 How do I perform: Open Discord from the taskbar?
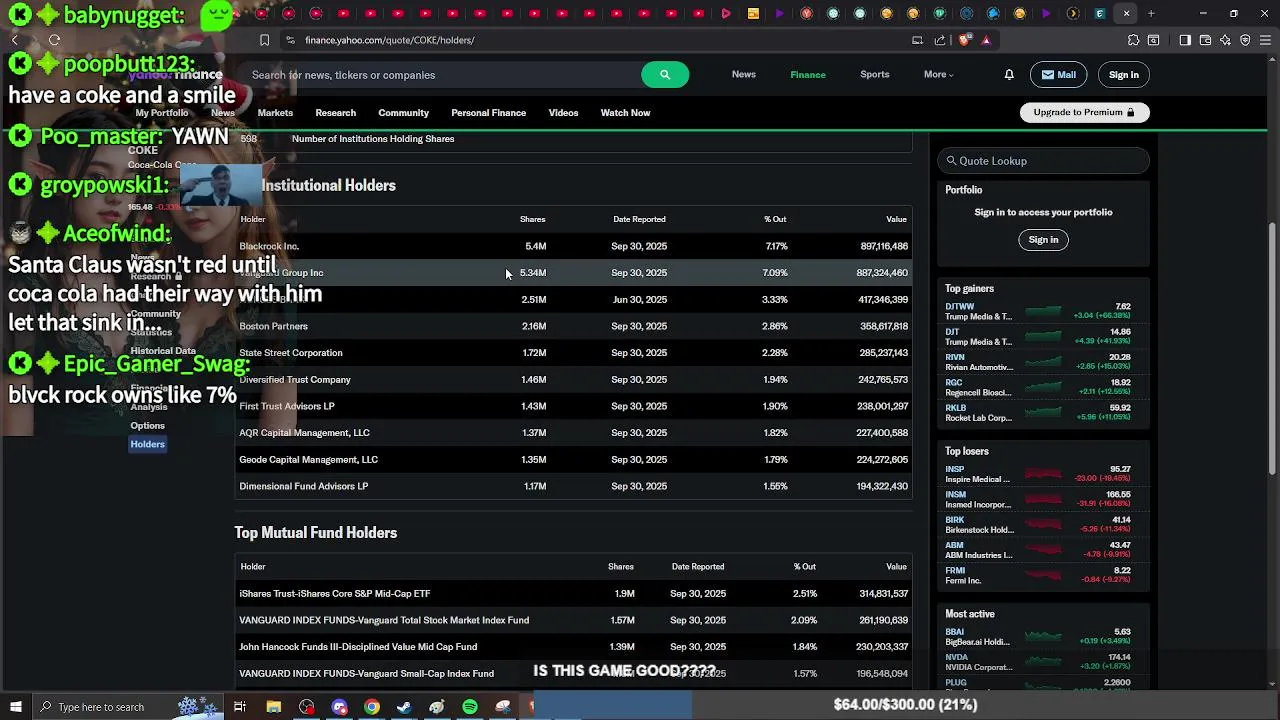339,707
